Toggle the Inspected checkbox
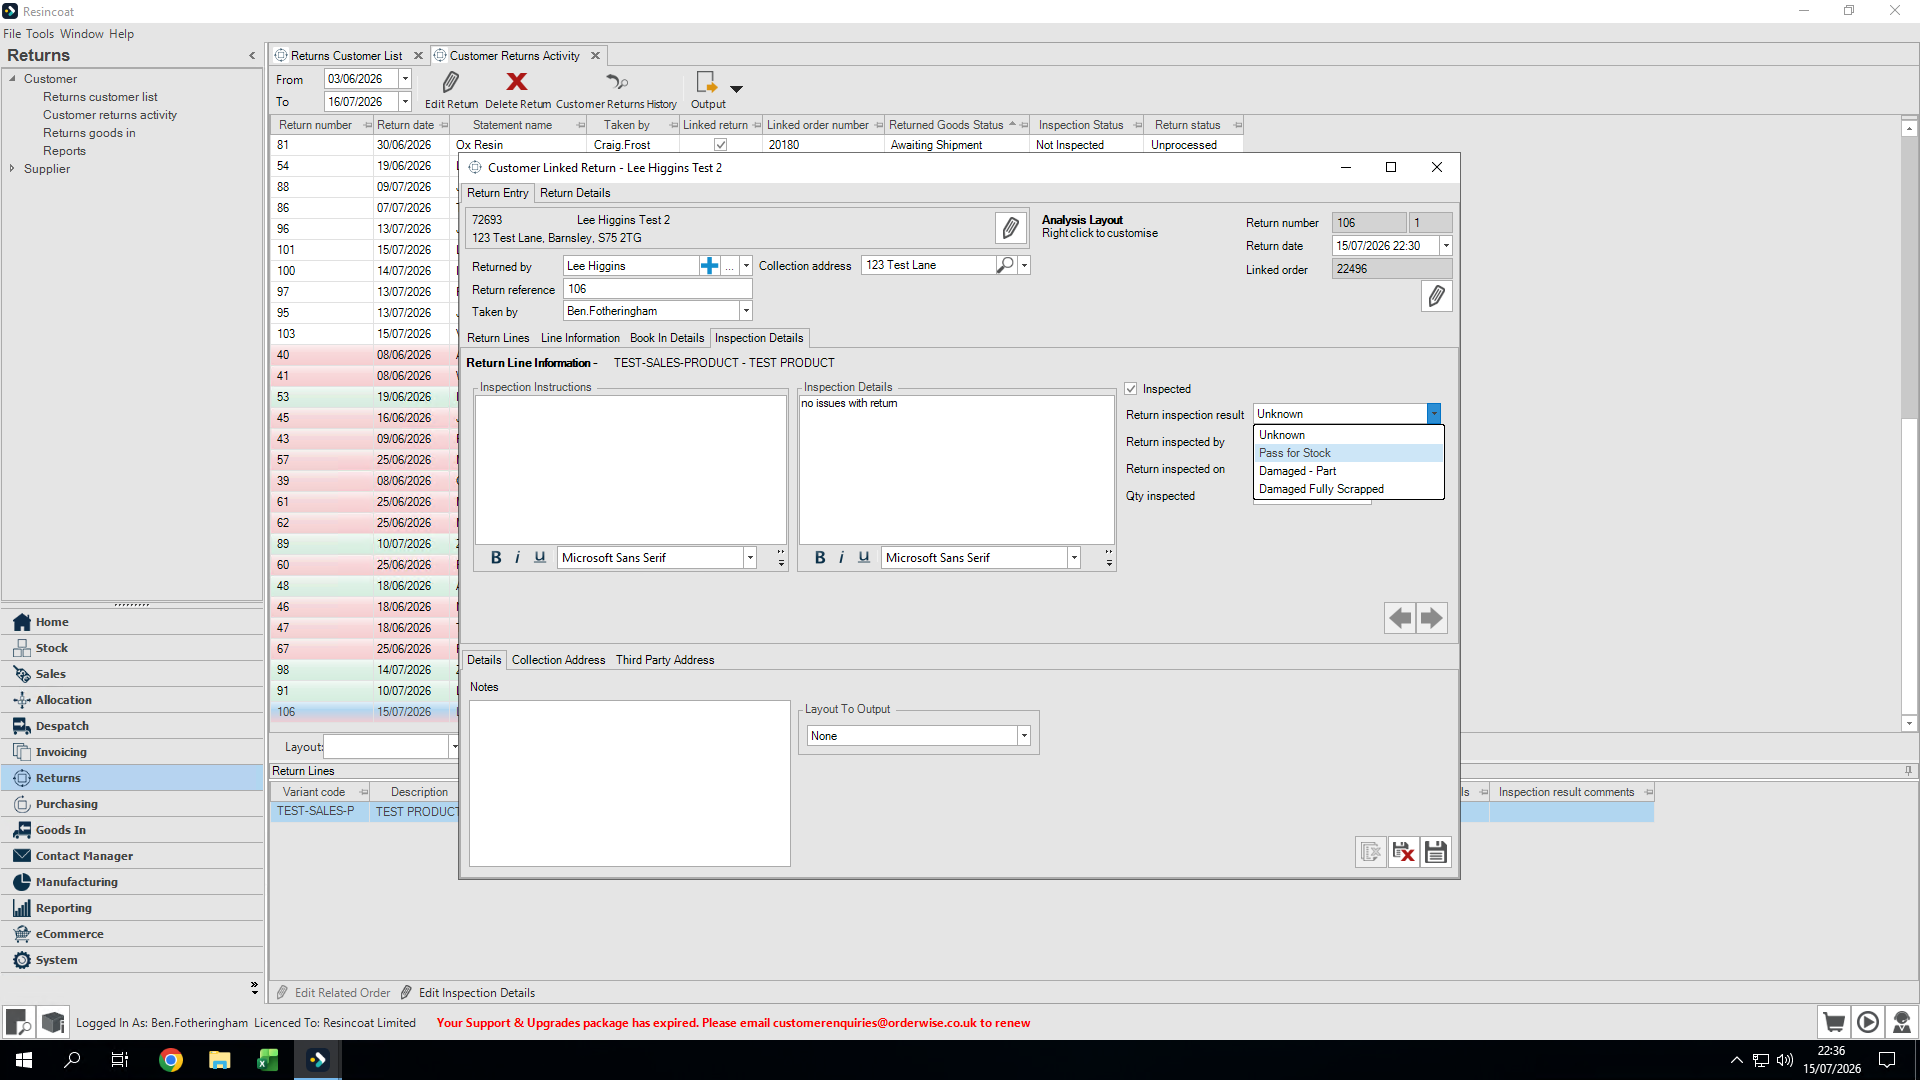This screenshot has height=1080, width=1920. [x=1131, y=389]
